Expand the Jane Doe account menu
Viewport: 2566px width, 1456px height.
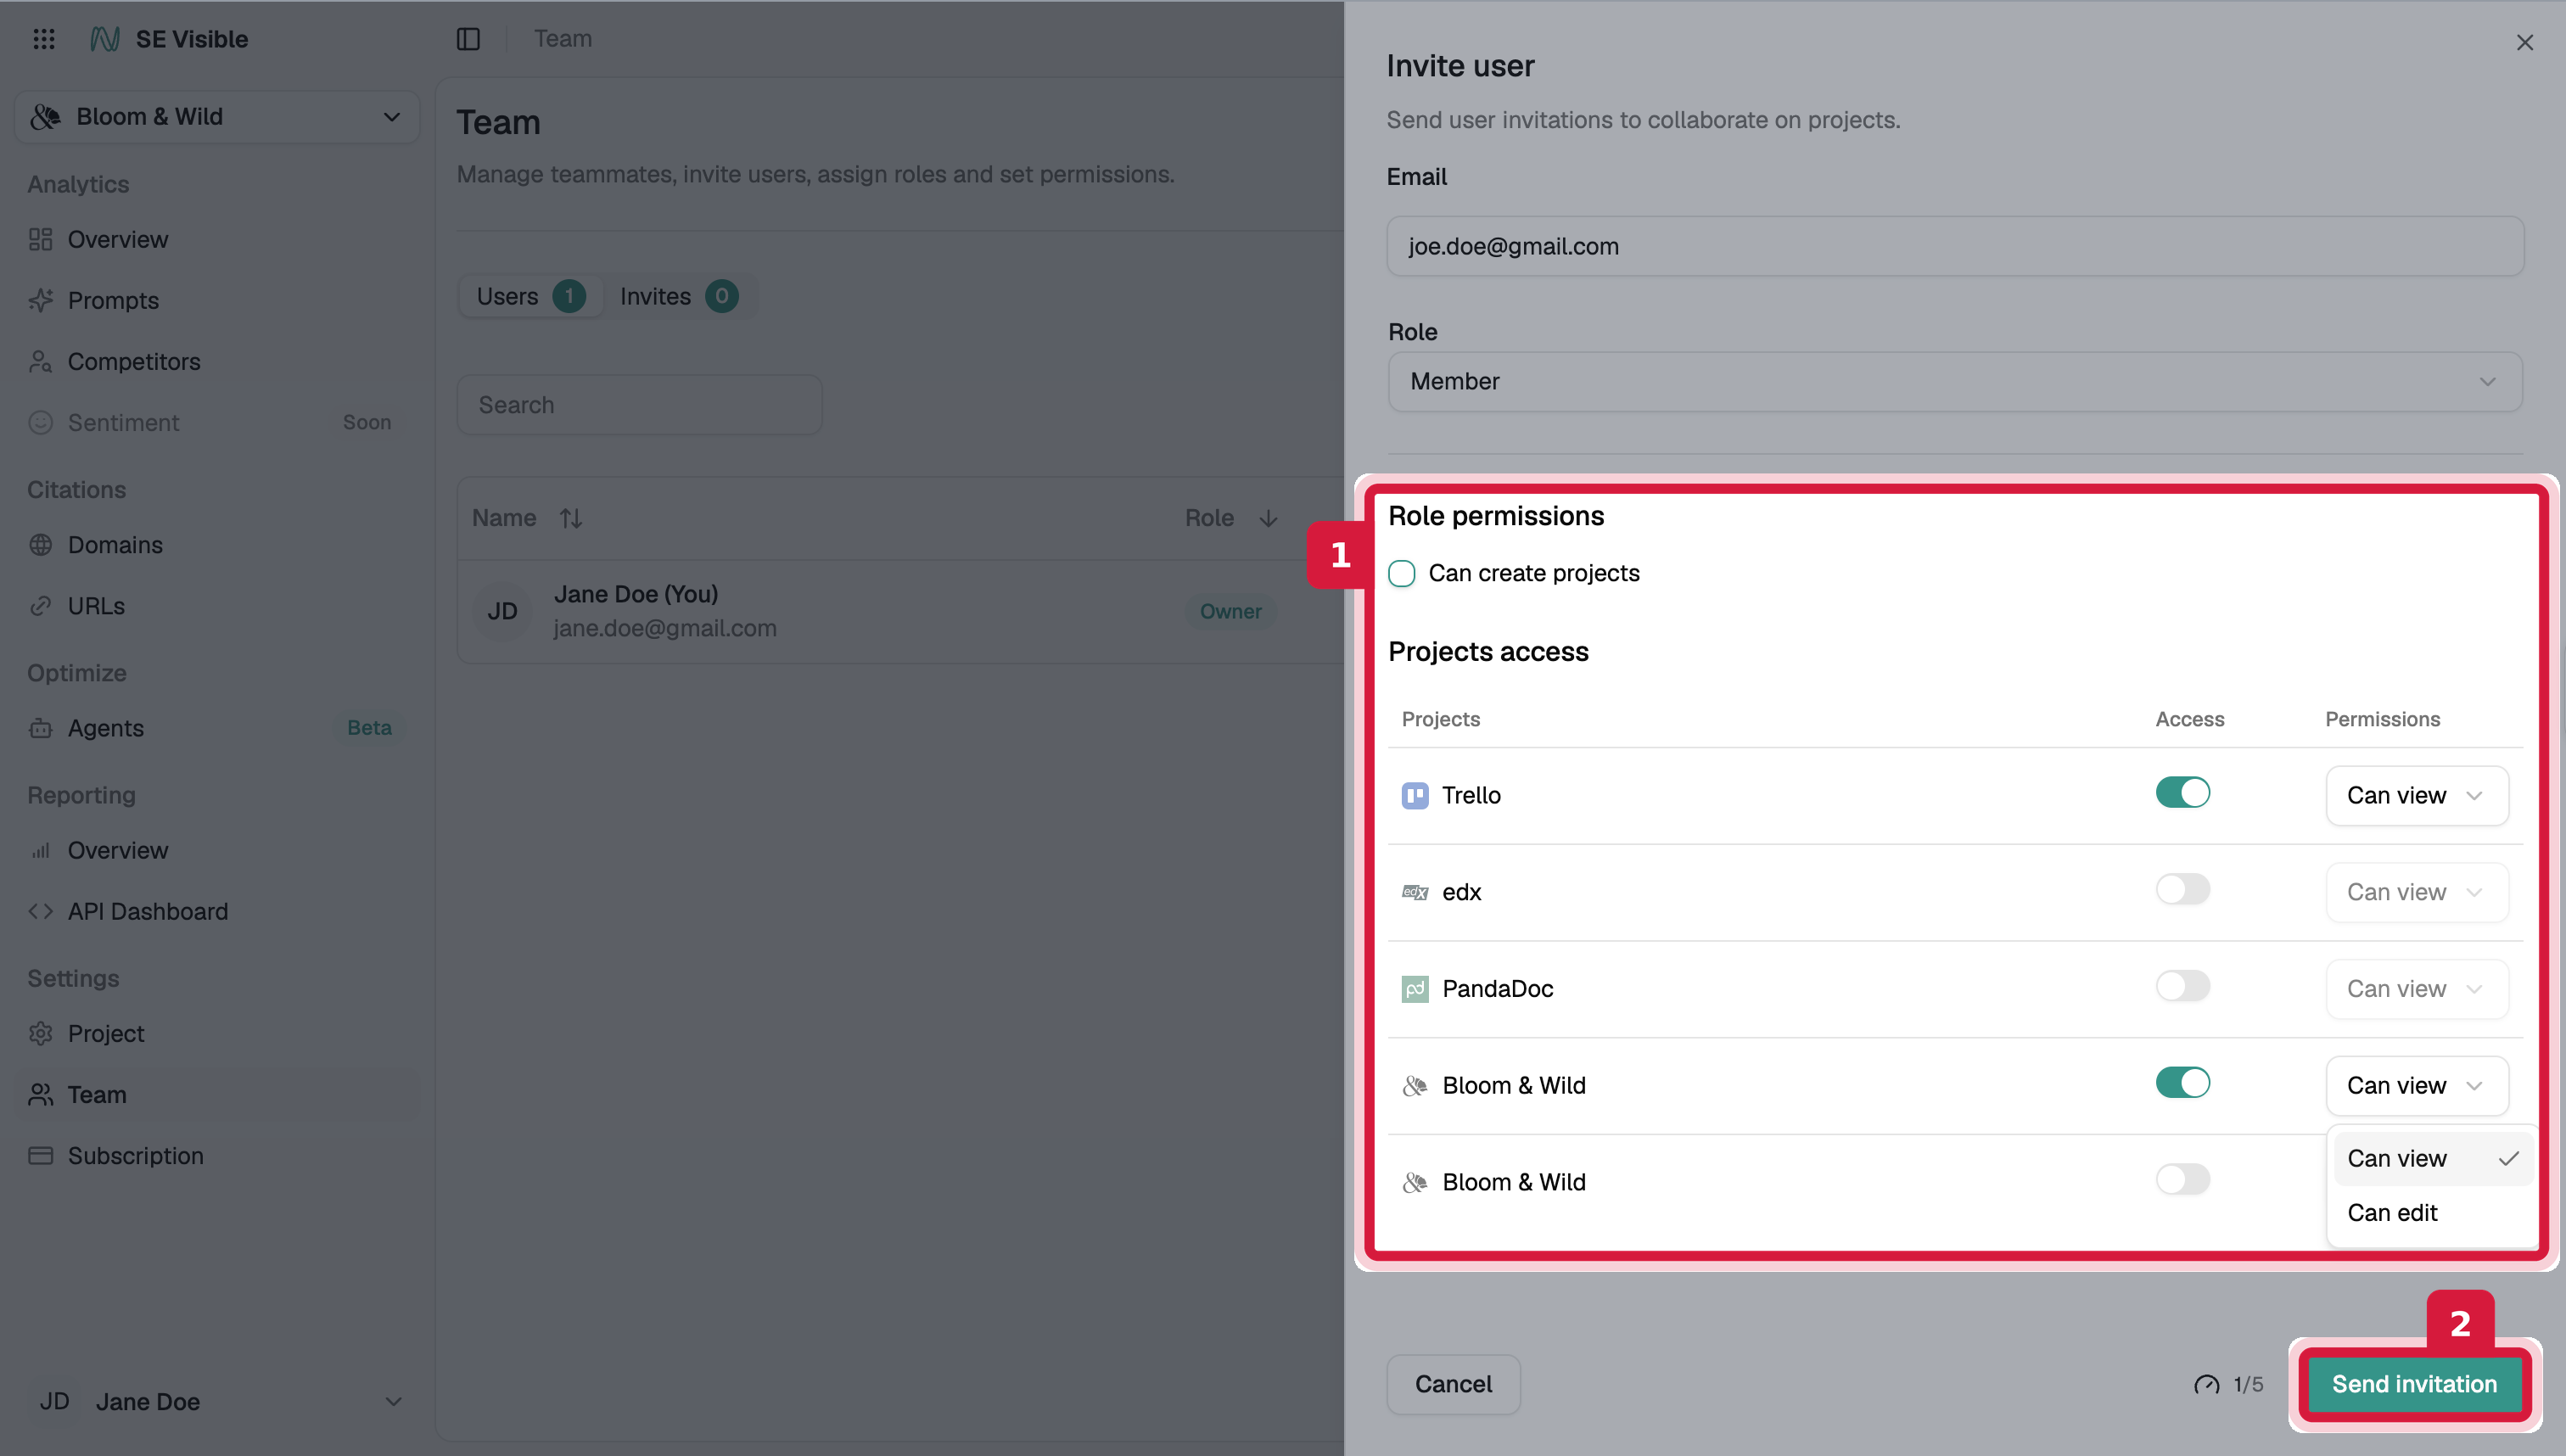[217, 1401]
